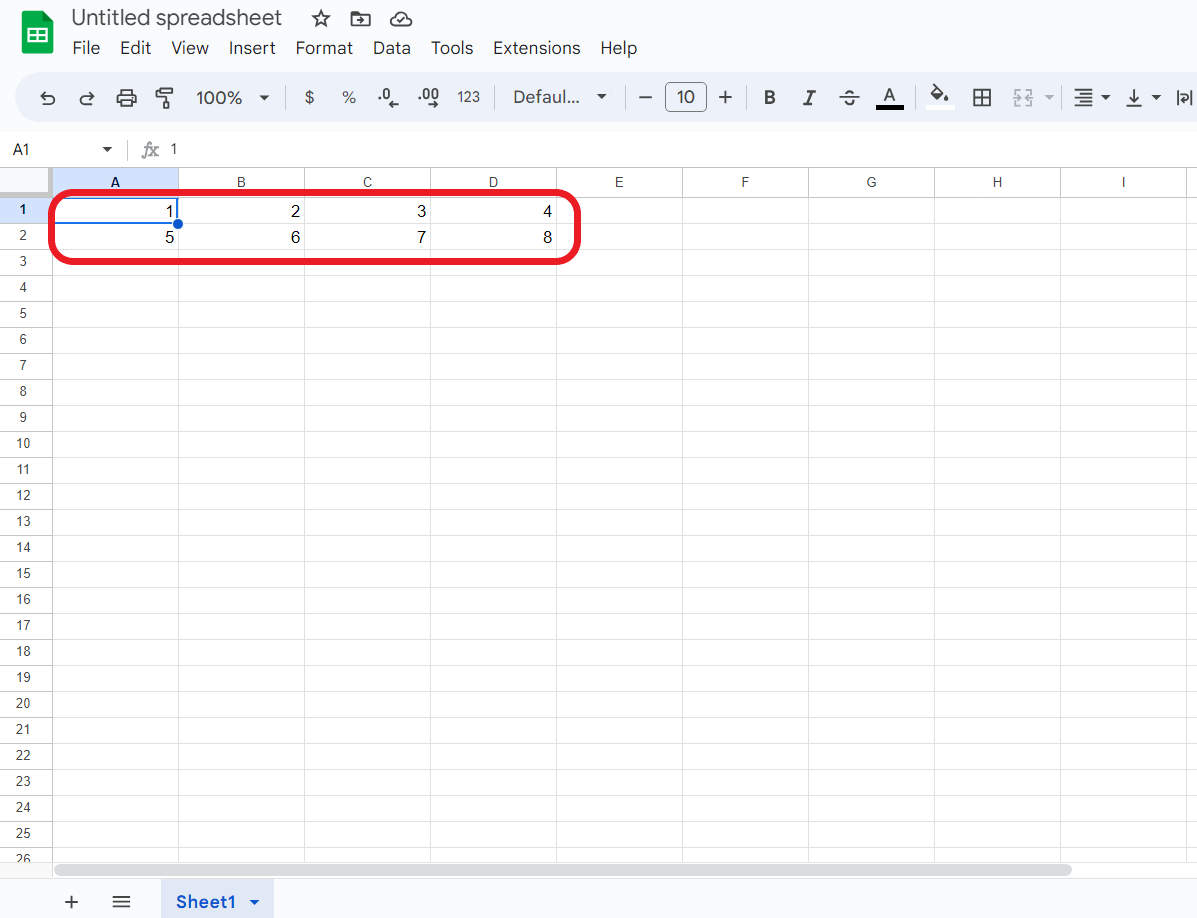Open the Extensions menu
The height and width of the screenshot is (918, 1197).
(x=536, y=47)
